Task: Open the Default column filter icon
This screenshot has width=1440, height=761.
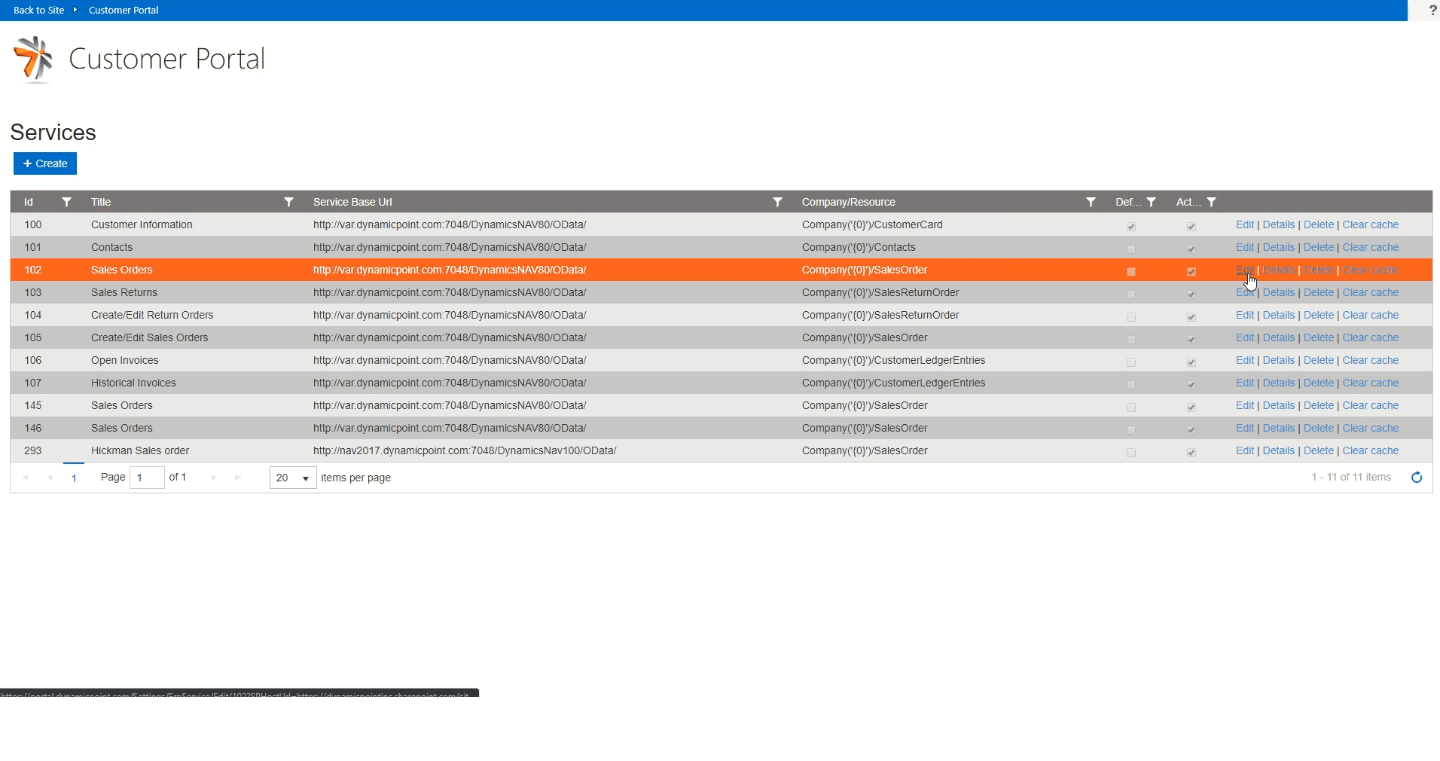Action: pos(1151,202)
